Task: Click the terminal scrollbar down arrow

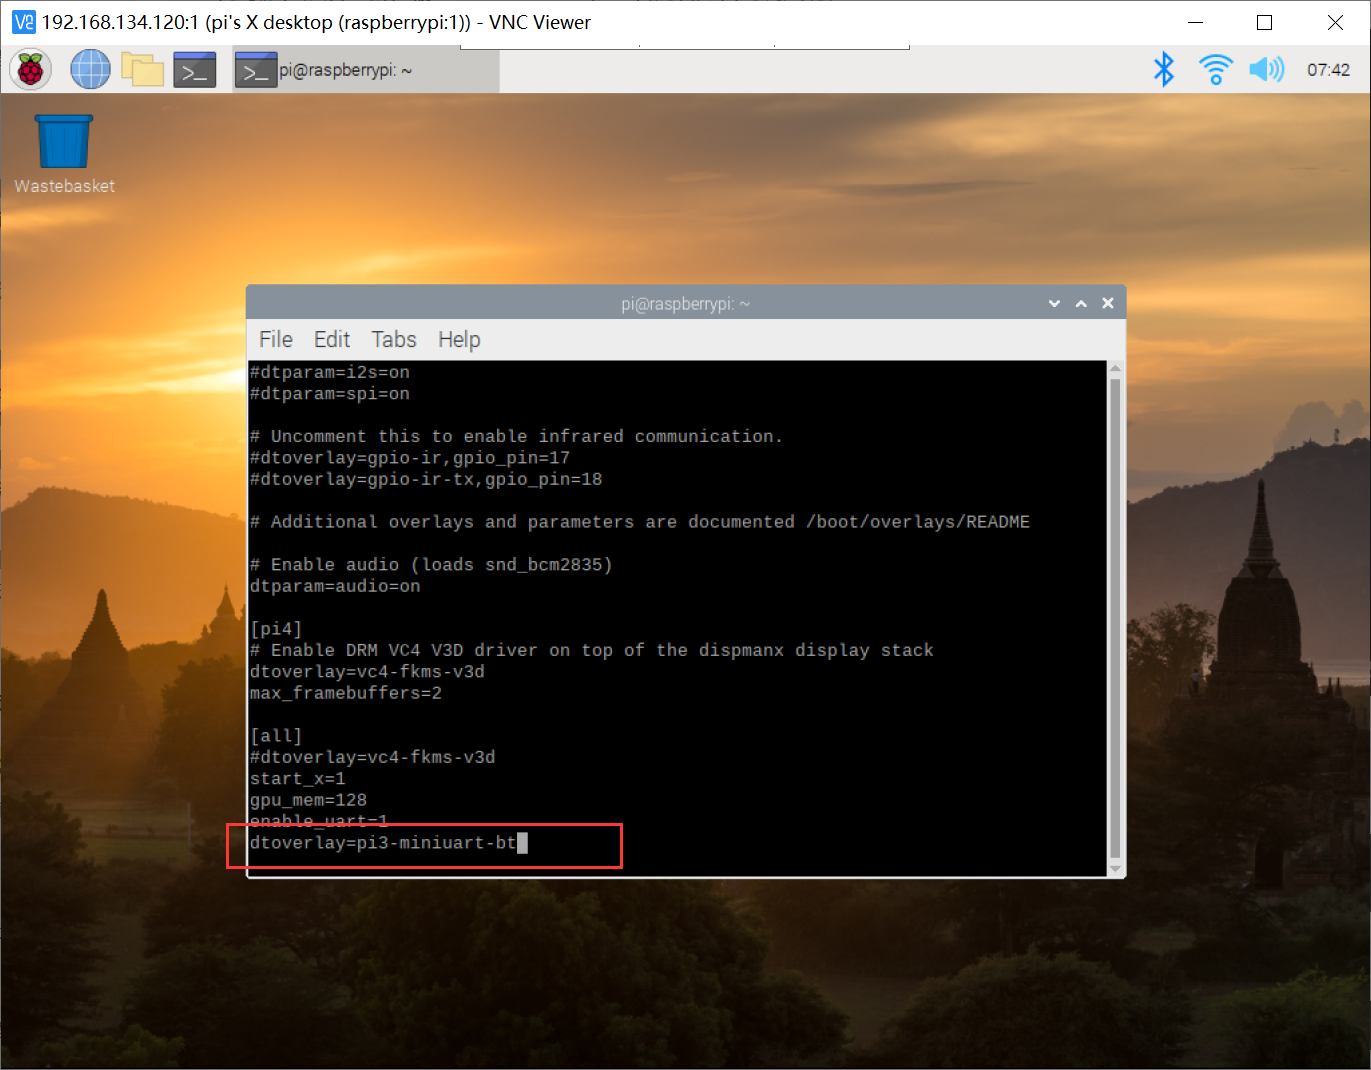Action: tap(1115, 868)
